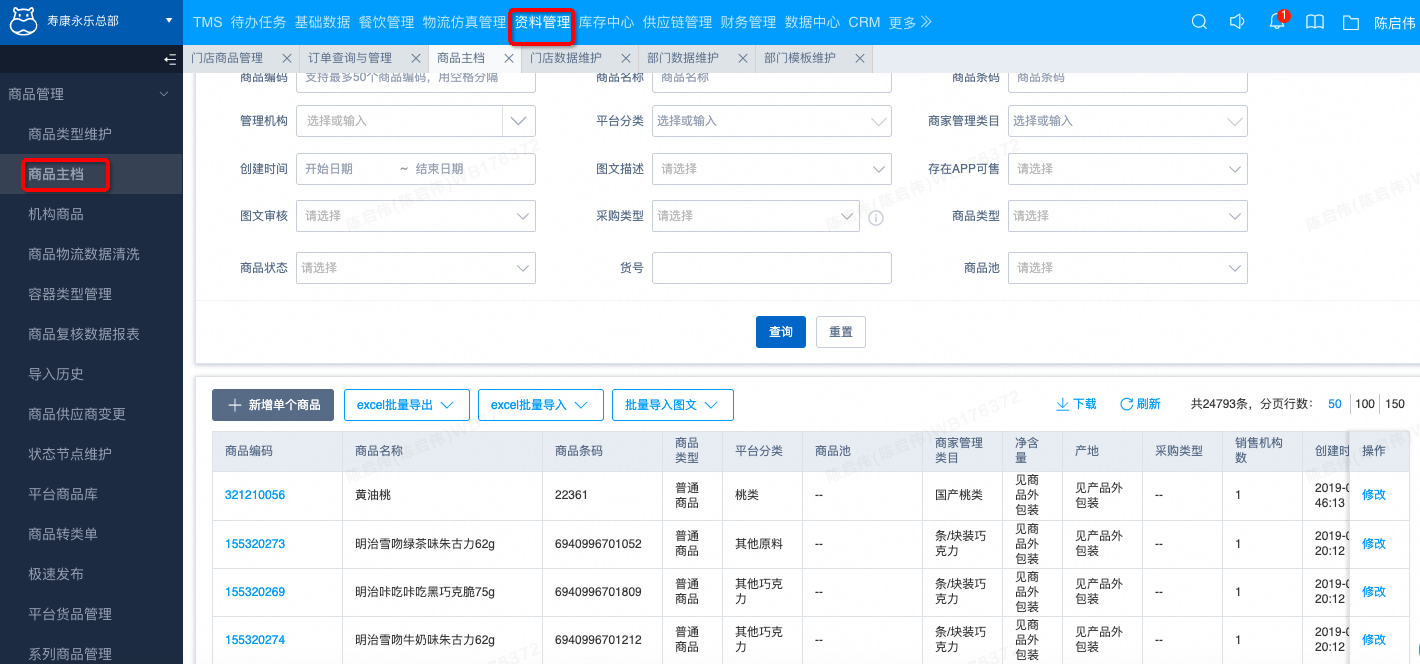
Task: Open TMS top menu
Action: point(208,22)
